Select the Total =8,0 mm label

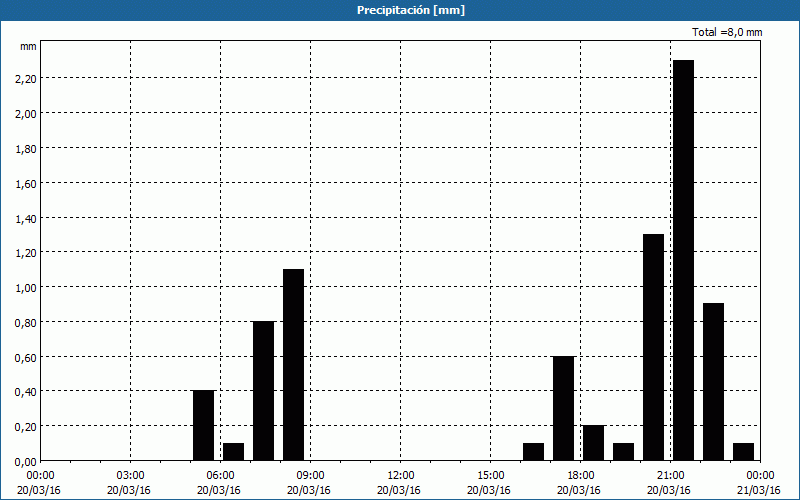point(727,32)
